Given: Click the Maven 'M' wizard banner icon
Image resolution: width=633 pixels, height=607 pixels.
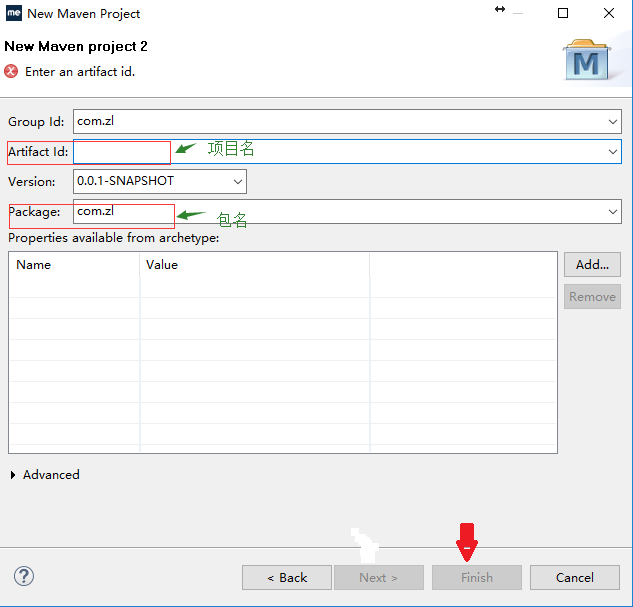Looking at the screenshot, I should coord(587,60).
